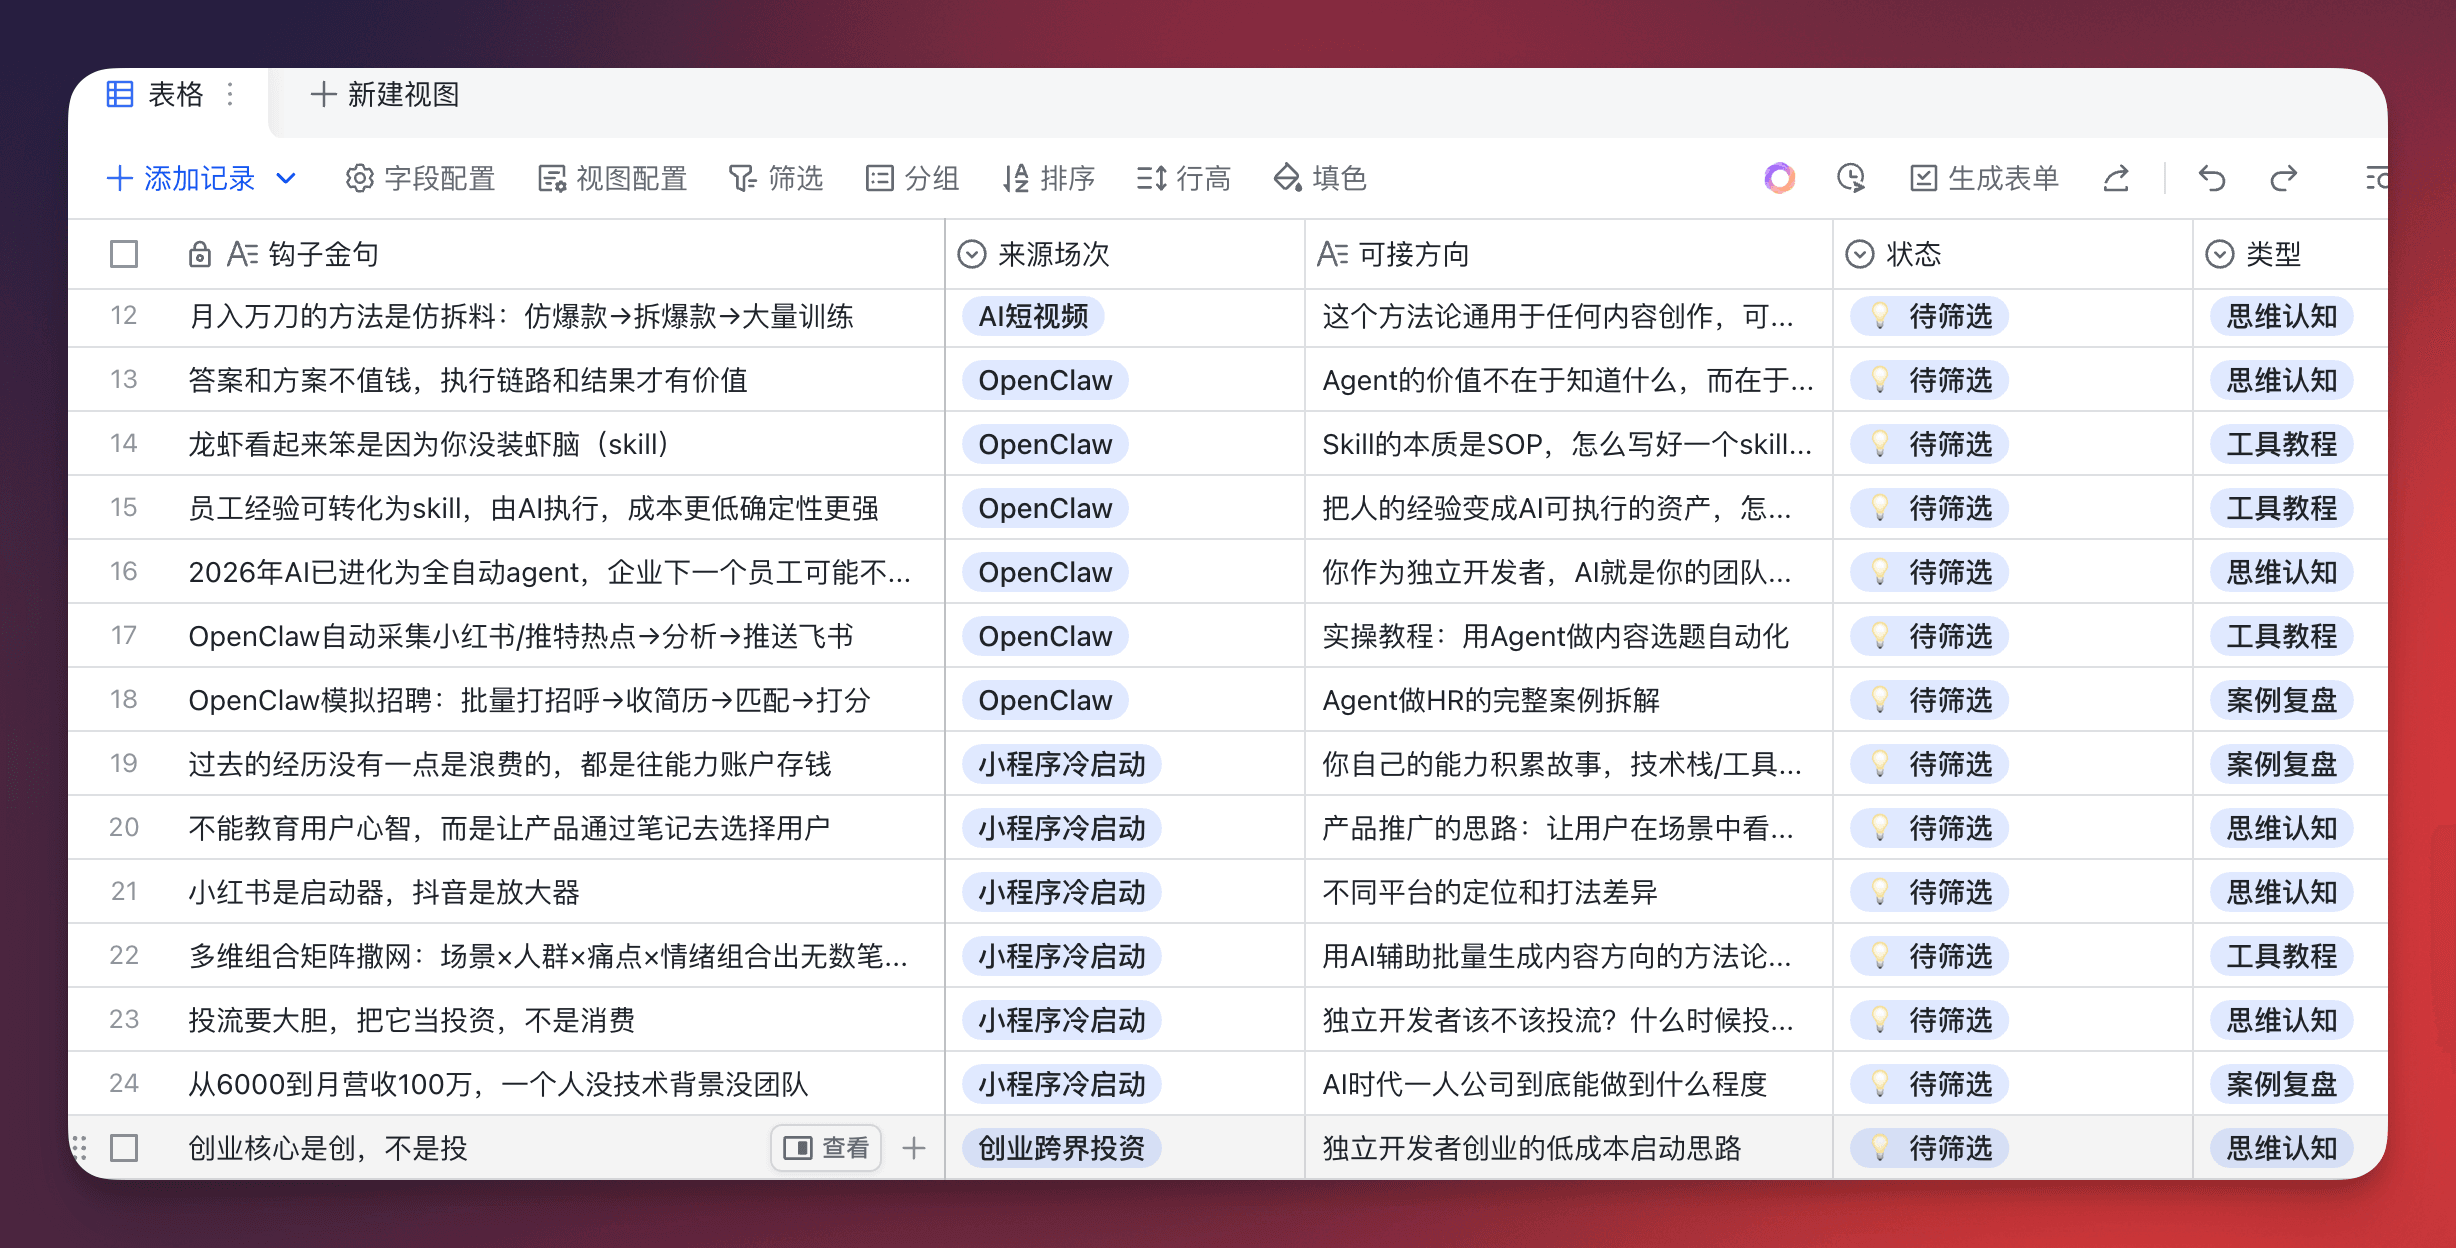Open the 字段配置 field settings
The width and height of the screenshot is (2456, 1248).
pos(420,178)
